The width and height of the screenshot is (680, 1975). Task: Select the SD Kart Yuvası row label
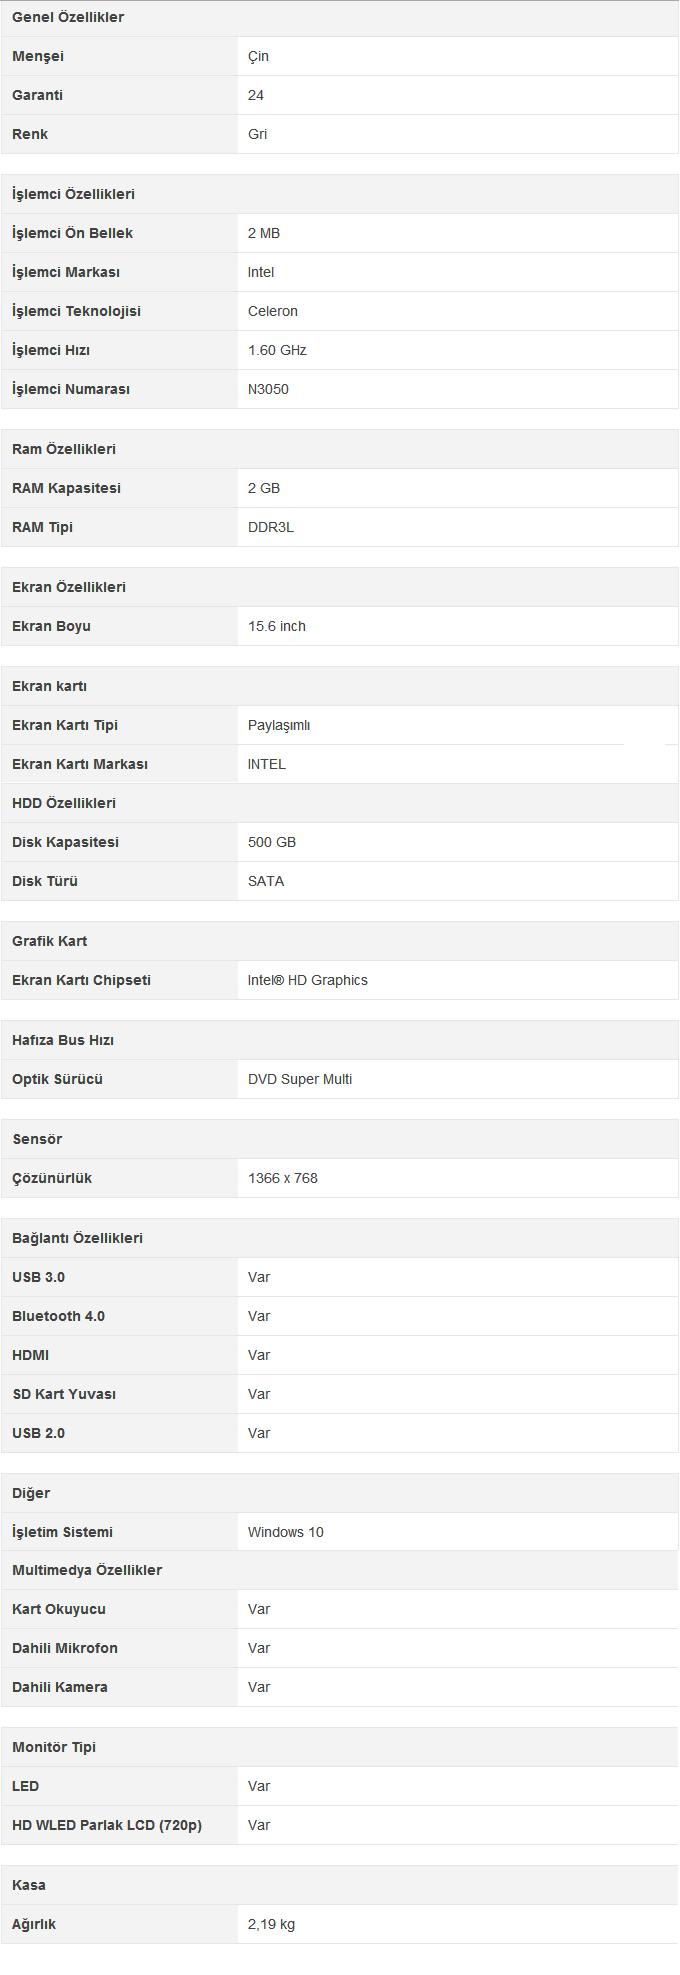point(64,1394)
